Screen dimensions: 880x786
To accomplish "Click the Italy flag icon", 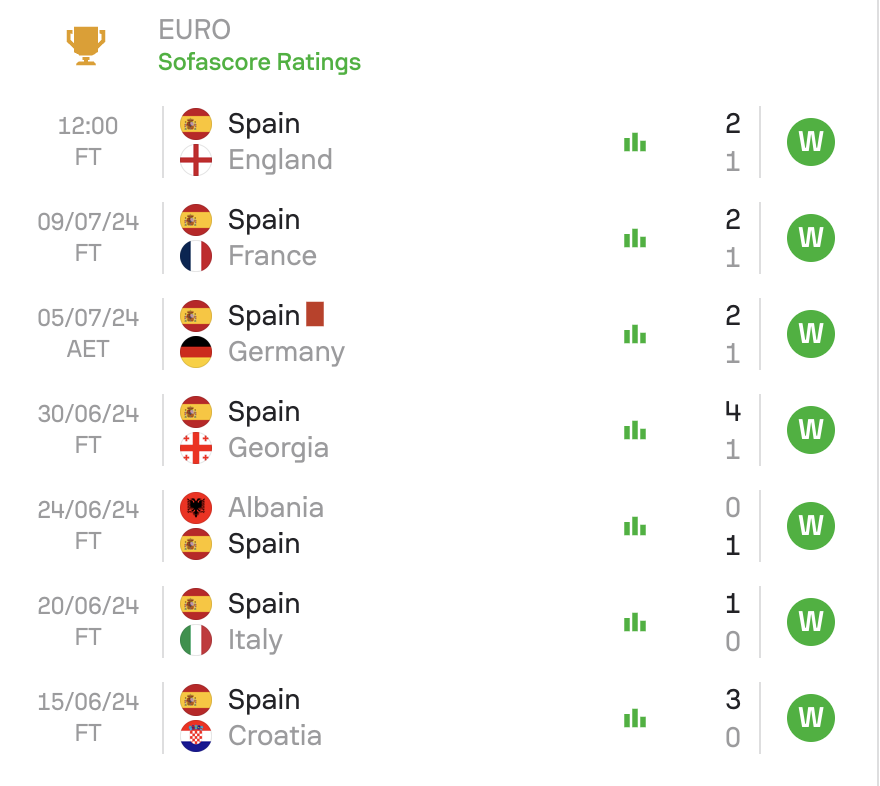I will [x=196, y=640].
